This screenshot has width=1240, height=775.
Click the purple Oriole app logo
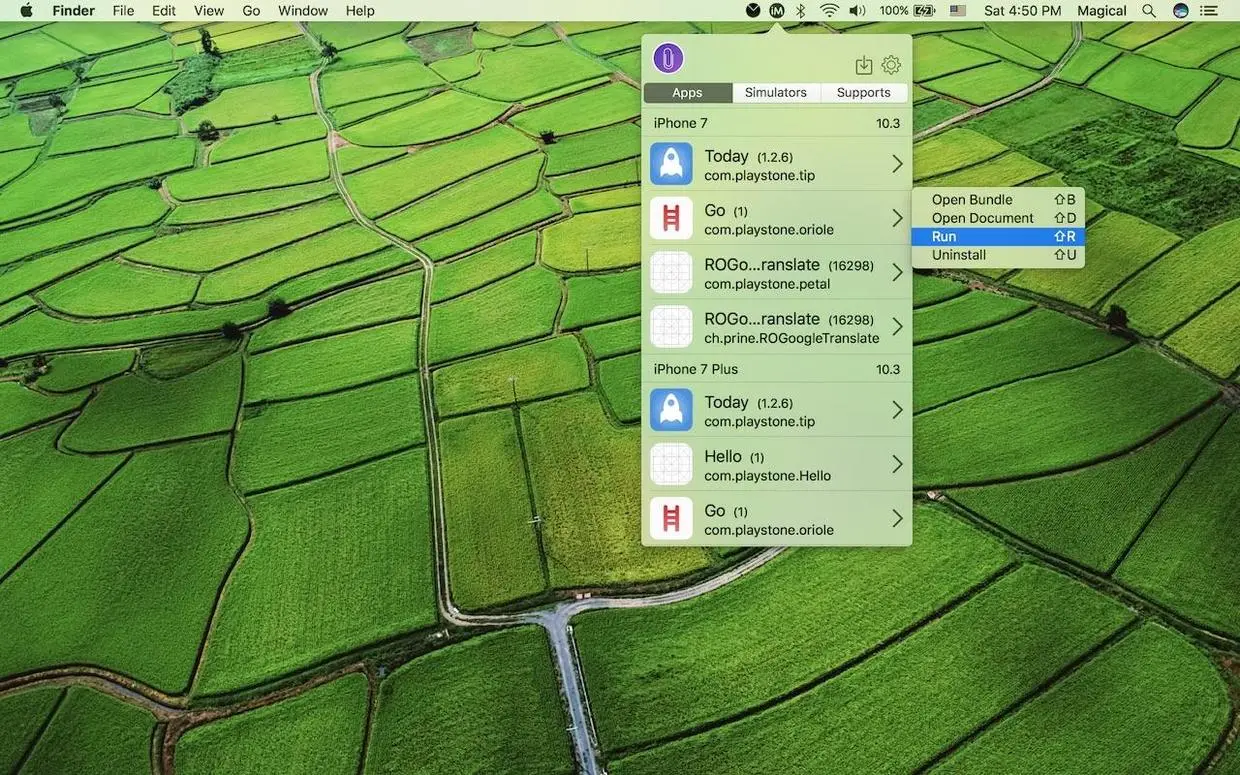click(668, 58)
